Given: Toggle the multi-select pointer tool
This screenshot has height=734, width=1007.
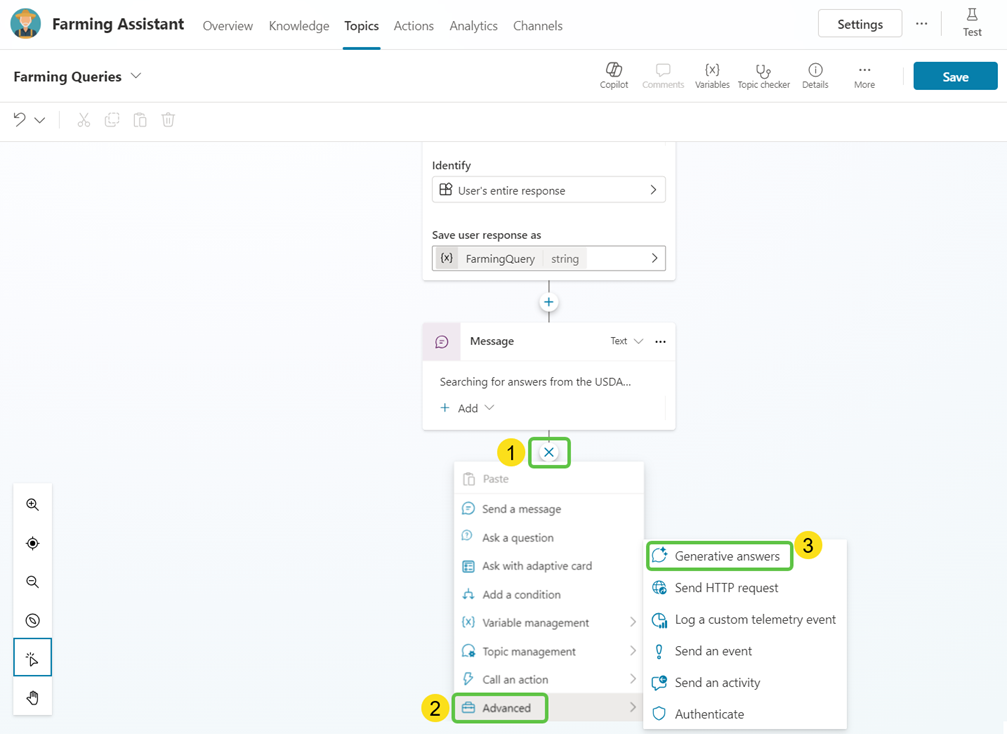Looking at the screenshot, I should (x=33, y=658).
